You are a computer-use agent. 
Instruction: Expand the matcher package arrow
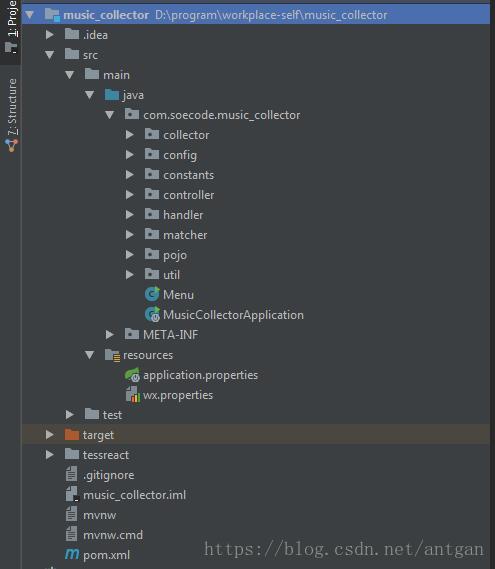click(130, 235)
